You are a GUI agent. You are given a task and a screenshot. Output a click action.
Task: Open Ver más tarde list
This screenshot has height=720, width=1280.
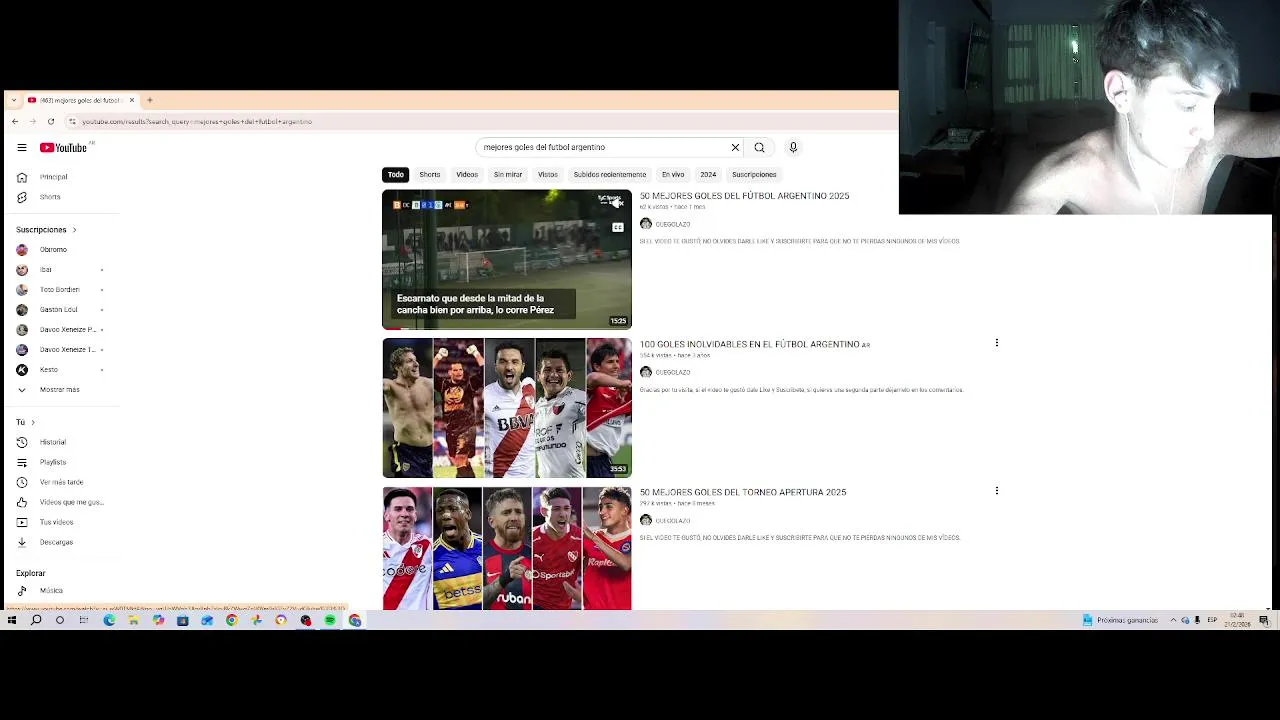[x=61, y=482]
